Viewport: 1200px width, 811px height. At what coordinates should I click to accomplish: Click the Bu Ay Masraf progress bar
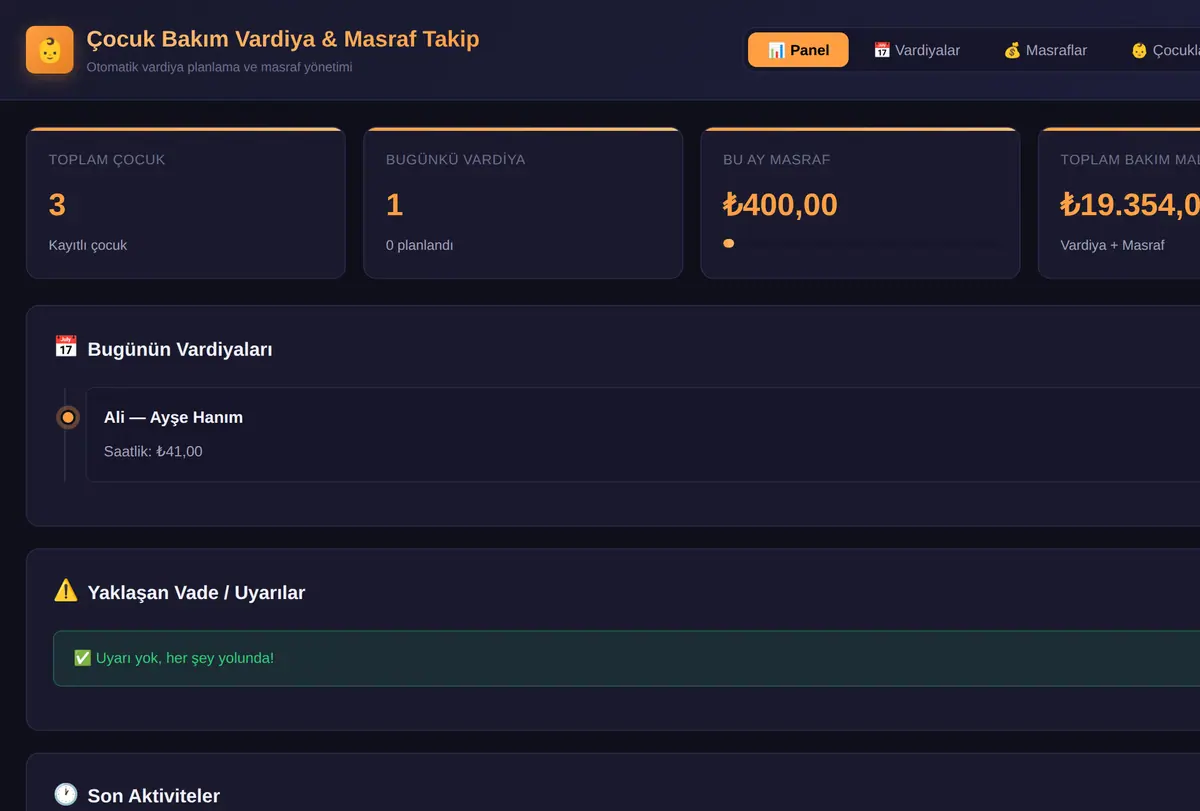[x=860, y=243]
